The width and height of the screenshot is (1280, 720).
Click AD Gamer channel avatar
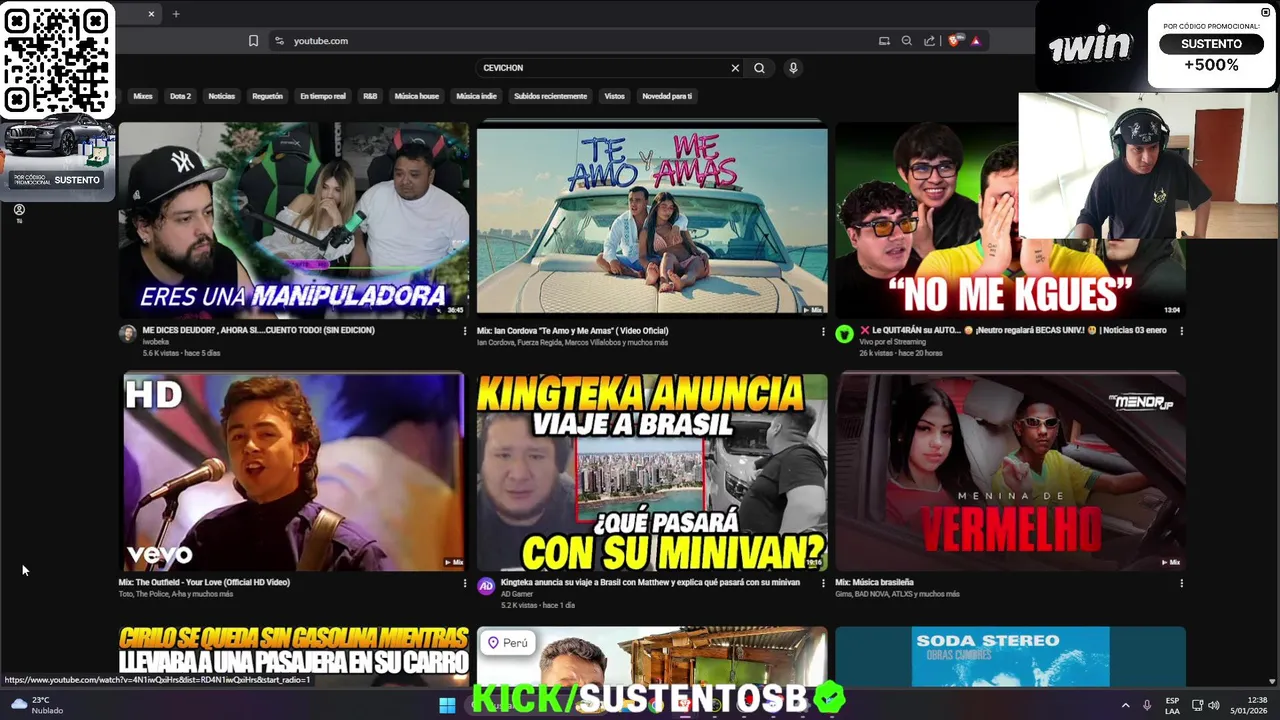486,586
